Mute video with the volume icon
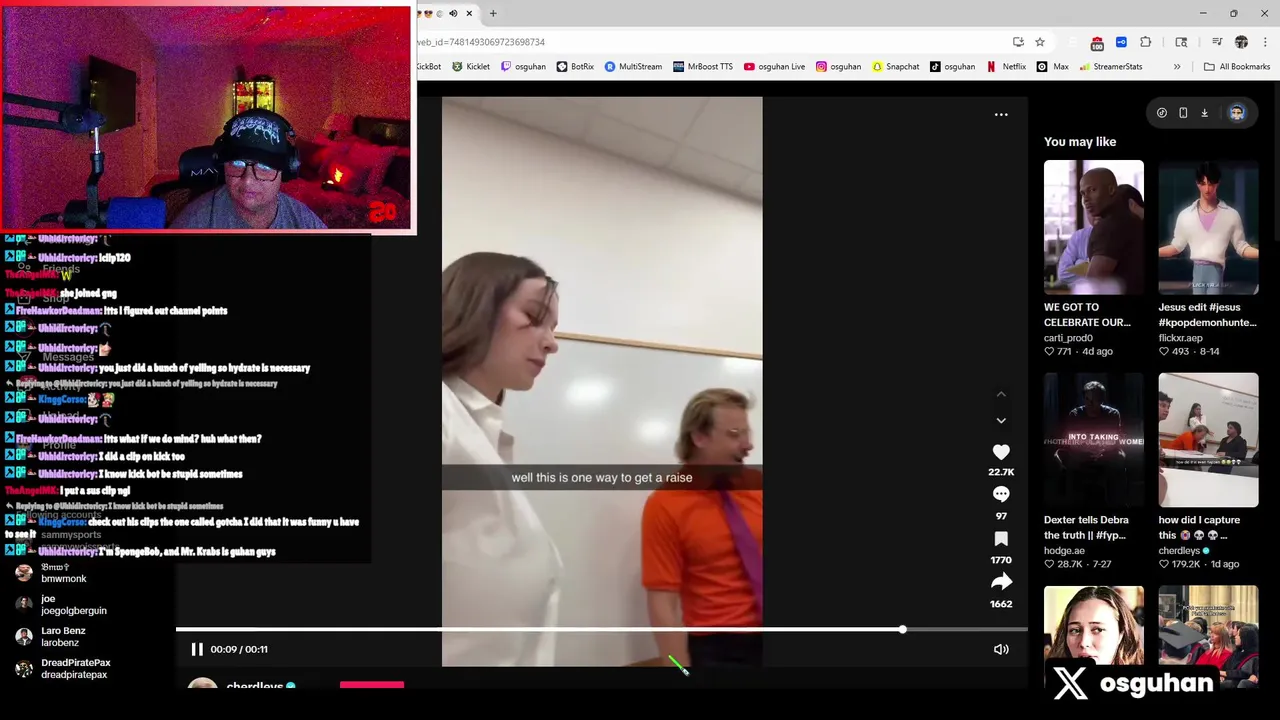 click(1001, 650)
